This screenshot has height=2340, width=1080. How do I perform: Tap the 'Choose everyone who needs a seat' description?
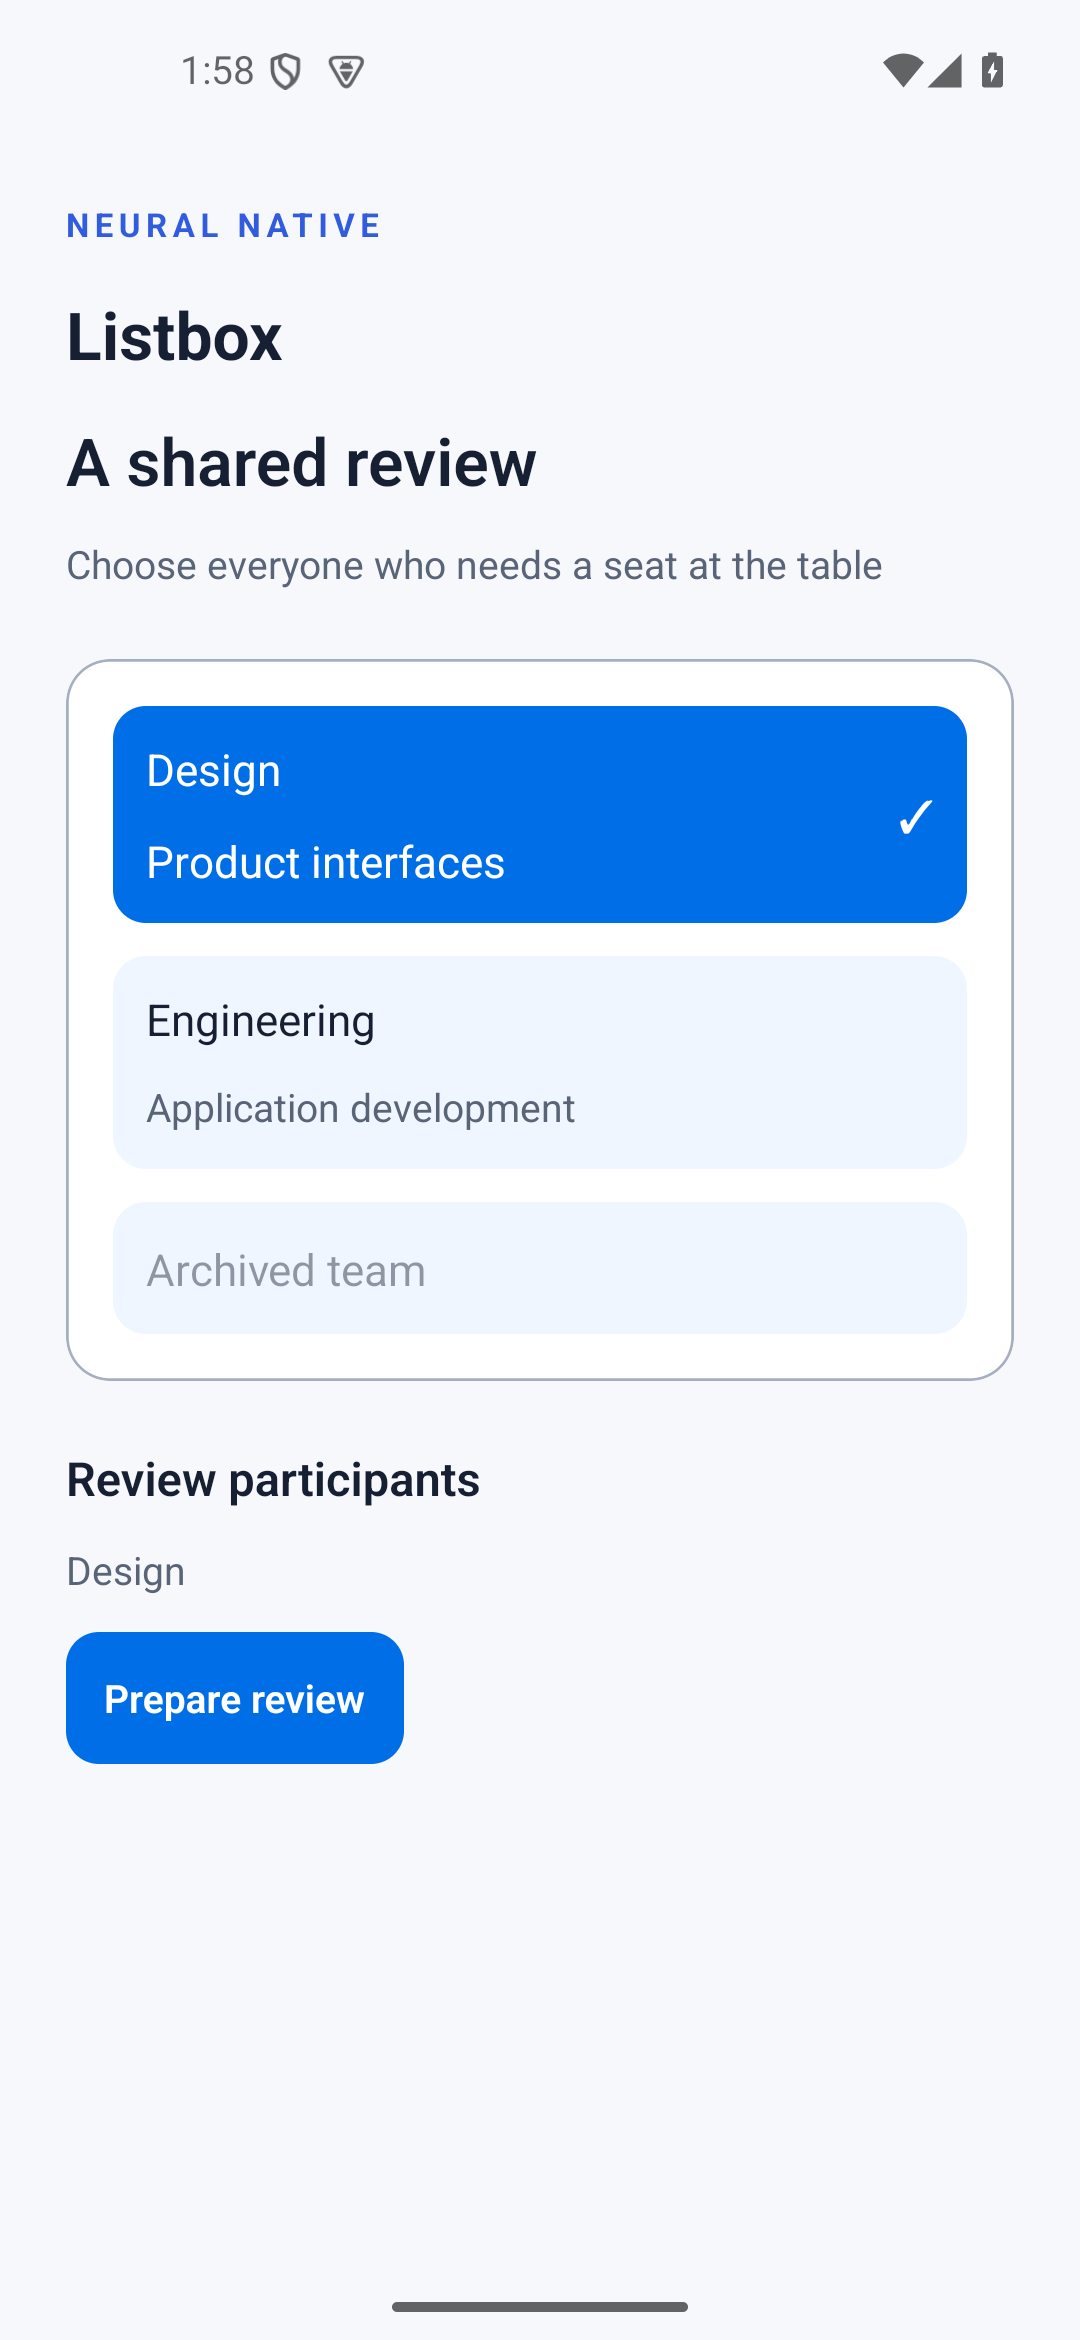coord(474,566)
